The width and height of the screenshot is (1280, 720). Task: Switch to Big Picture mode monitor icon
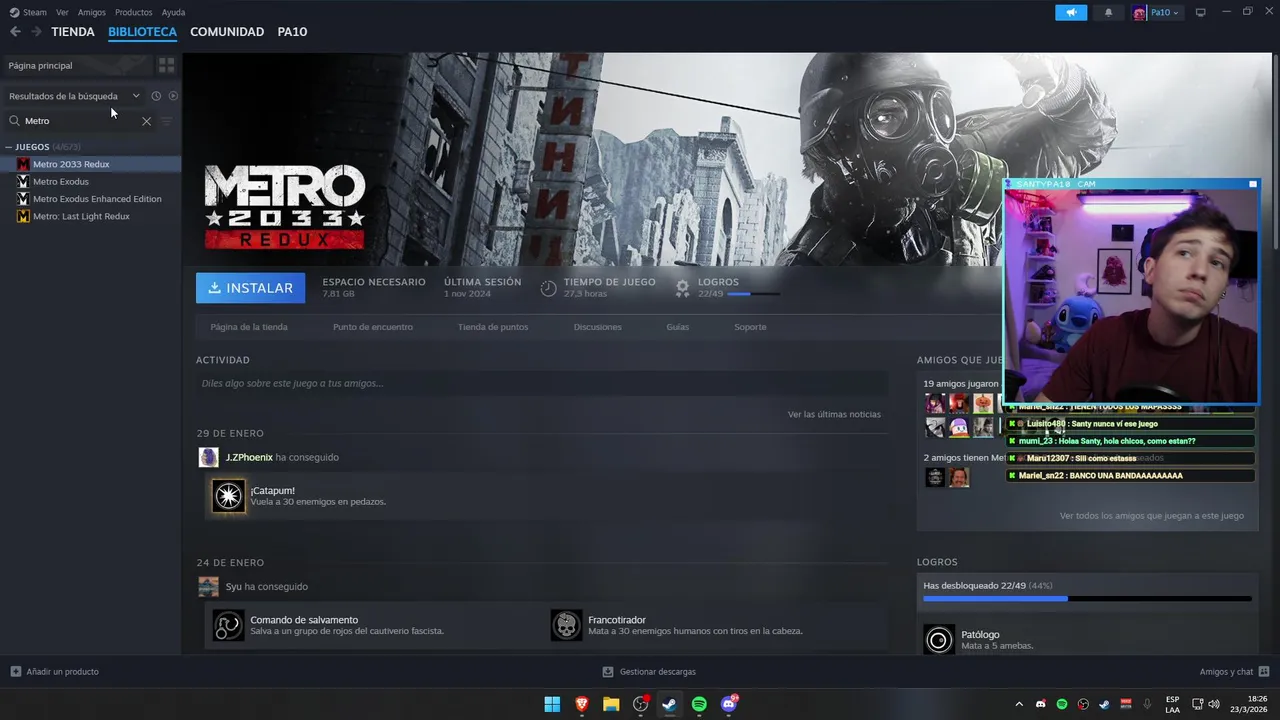click(x=1201, y=12)
